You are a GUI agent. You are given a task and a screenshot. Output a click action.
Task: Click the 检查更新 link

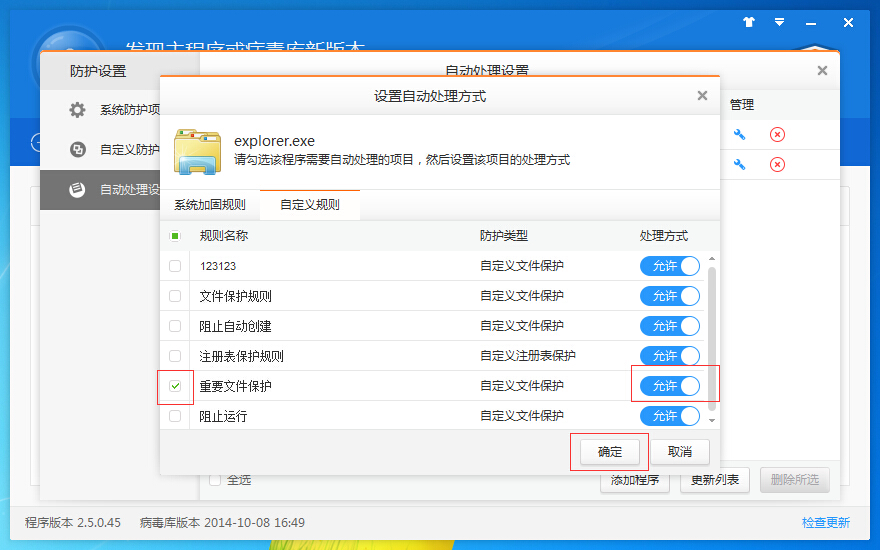[825, 523]
